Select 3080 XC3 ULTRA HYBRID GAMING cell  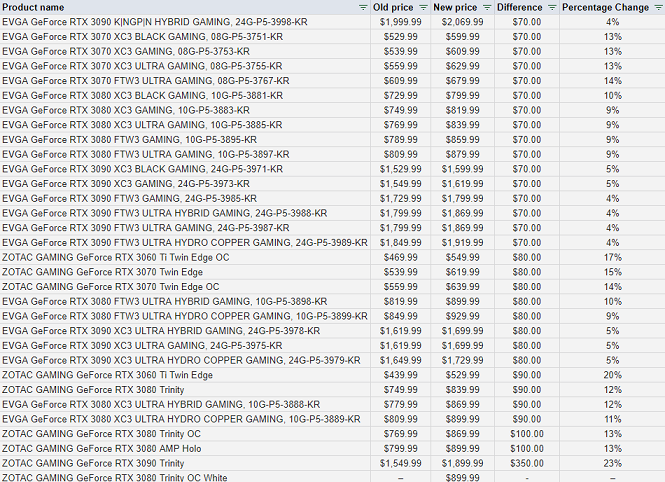pos(185,404)
